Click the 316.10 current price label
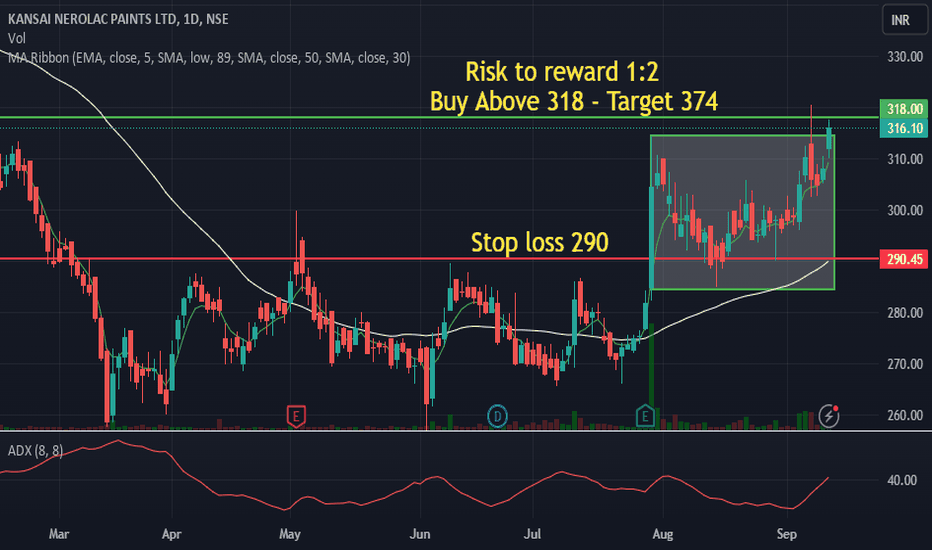Viewport: 932px width, 550px height. [x=903, y=128]
